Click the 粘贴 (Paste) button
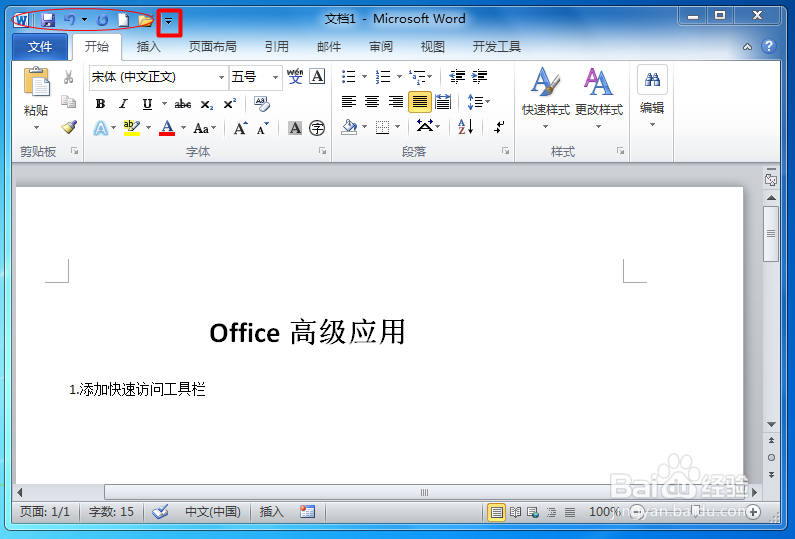The width and height of the screenshot is (795, 539). click(36, 91)
